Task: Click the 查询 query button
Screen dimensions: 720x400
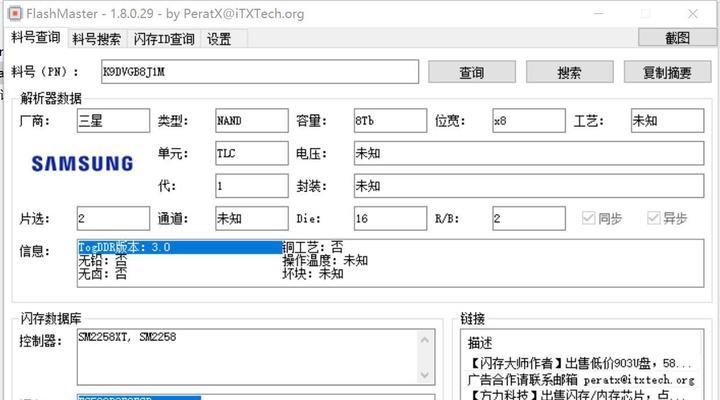Action: tap(472, 72)
